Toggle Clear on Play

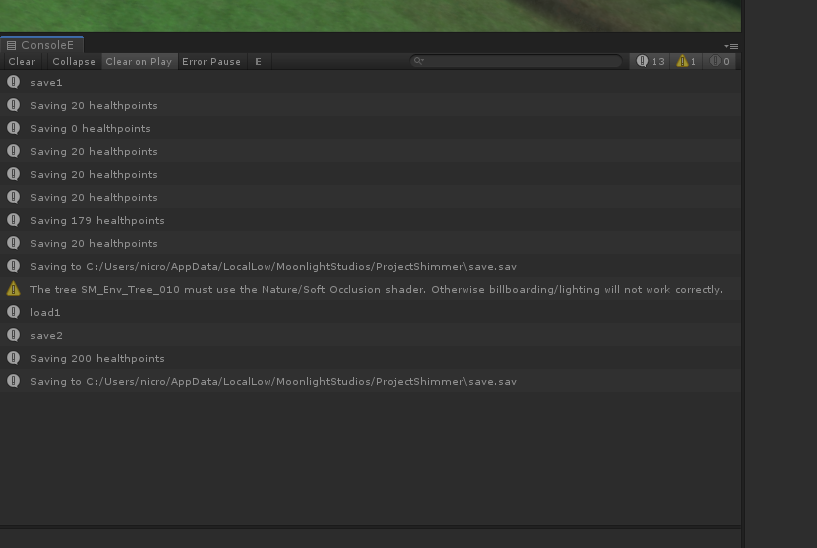click(x=139, y=61)
